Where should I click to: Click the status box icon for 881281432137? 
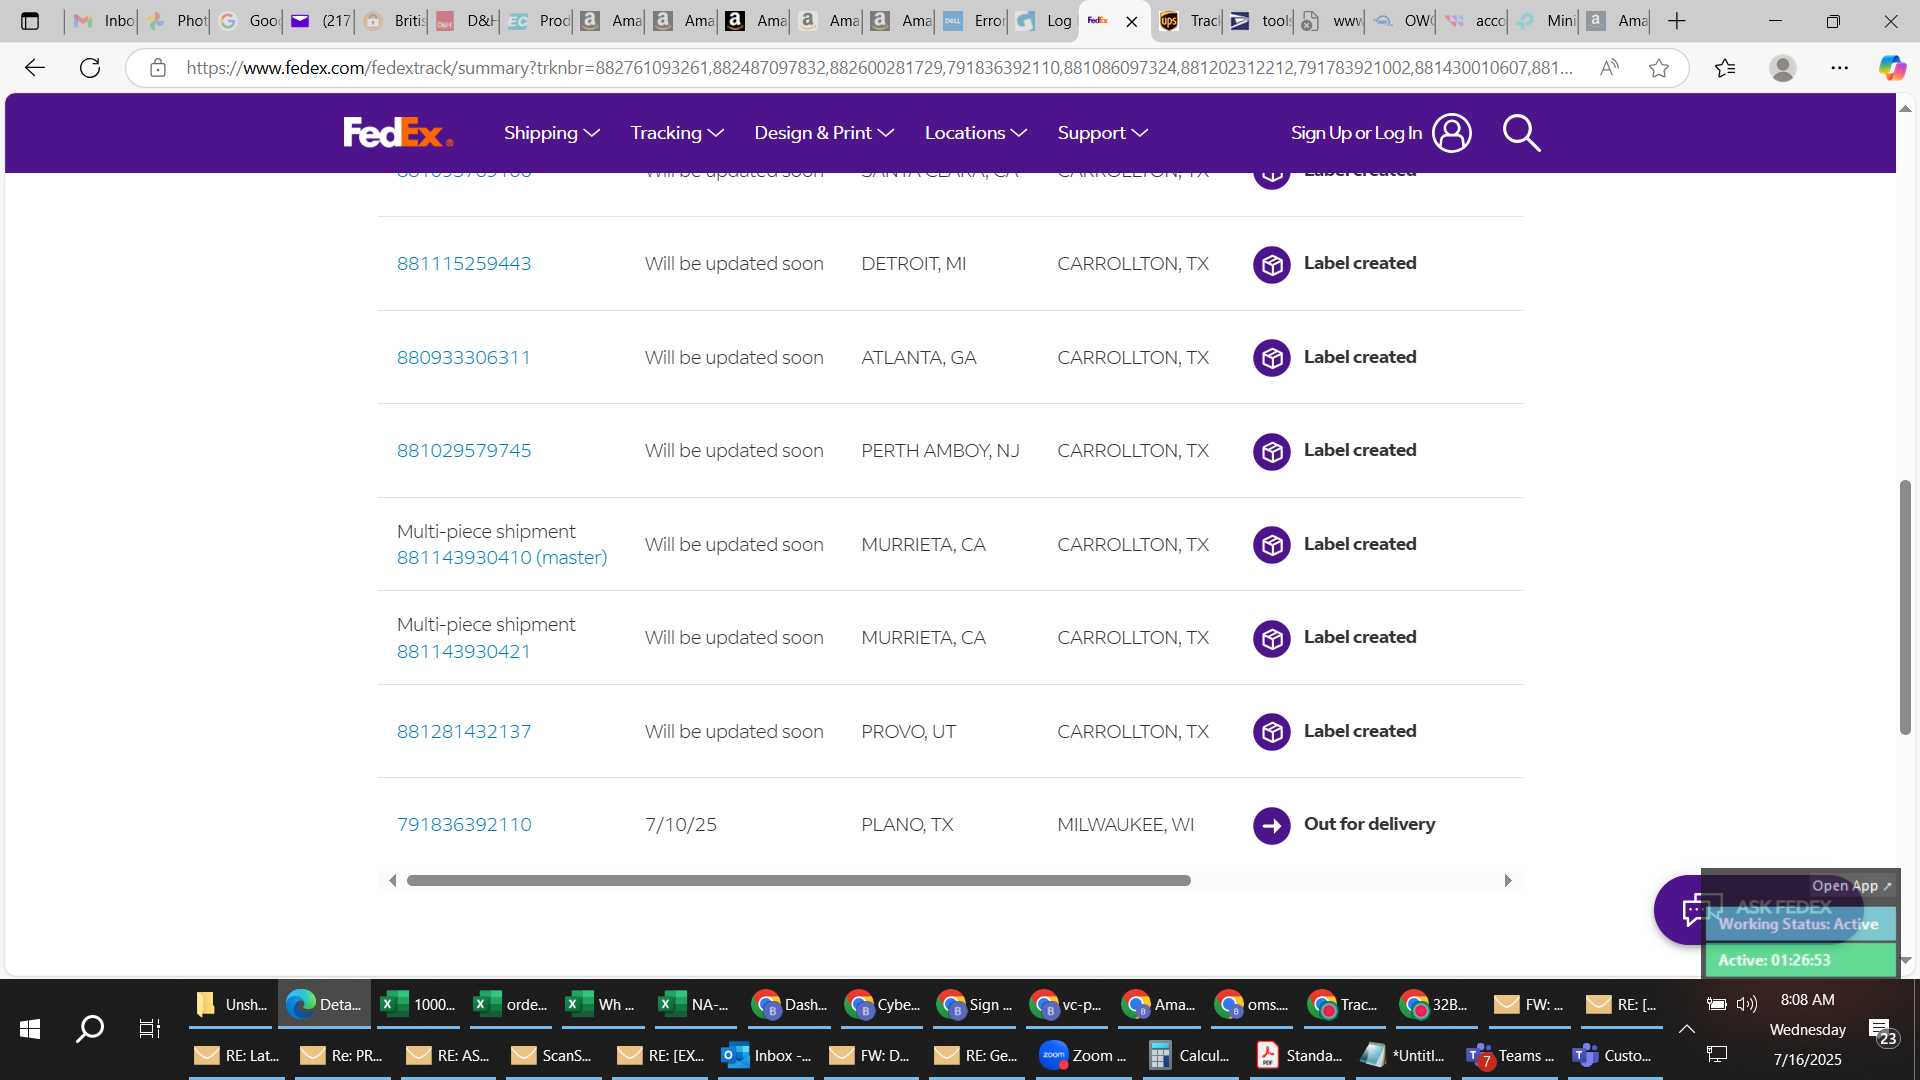click(x=1272, y=732)
